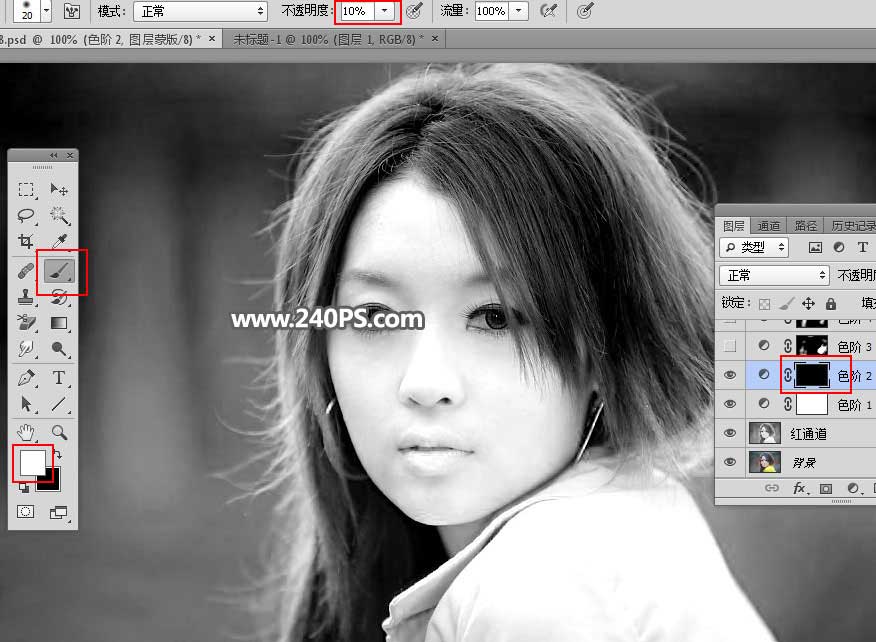
Task: Select the Type tool in toolbox
Action: pos(59,378)
